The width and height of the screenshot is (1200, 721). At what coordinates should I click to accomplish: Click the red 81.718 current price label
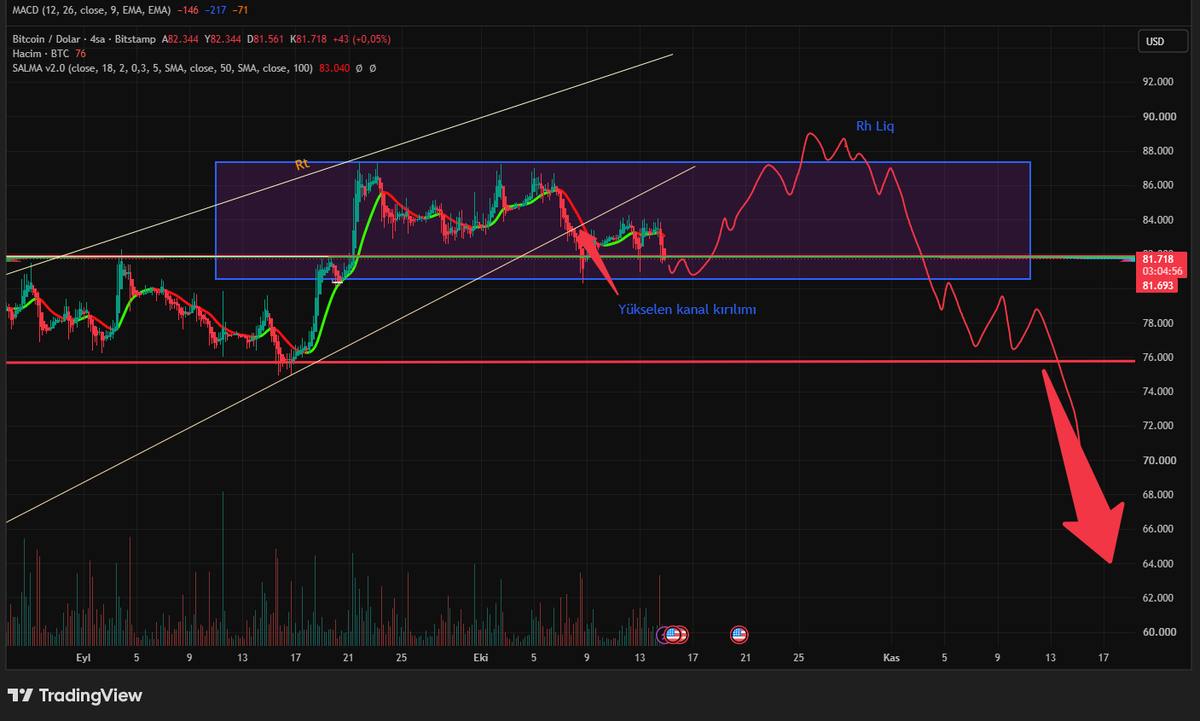click(1158, 258)
